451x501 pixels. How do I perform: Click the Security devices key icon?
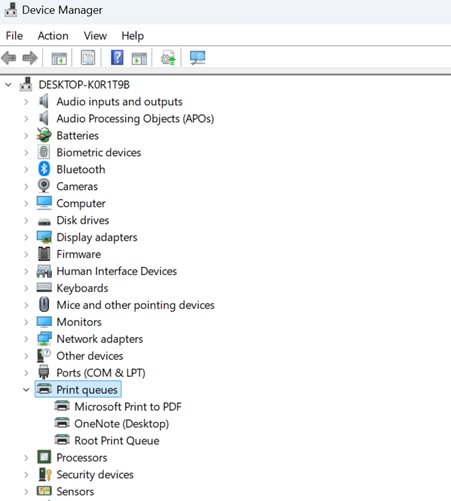click(45, 474)
